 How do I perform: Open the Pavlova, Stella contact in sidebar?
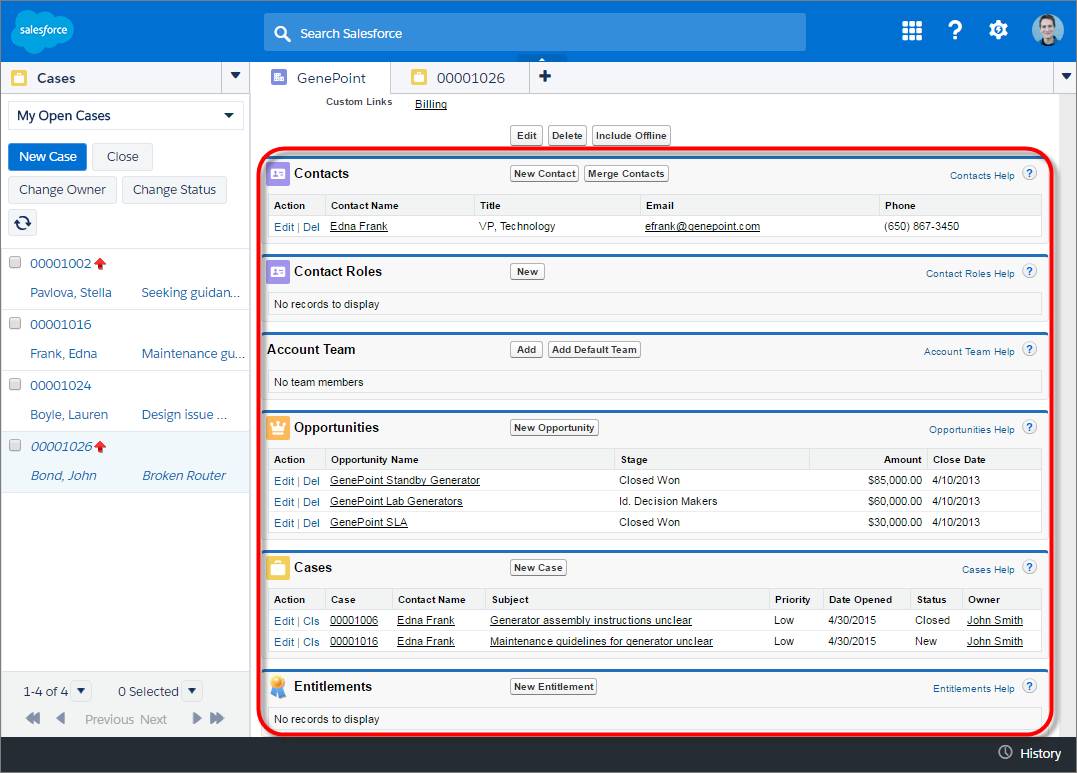[x=71, y=293]
